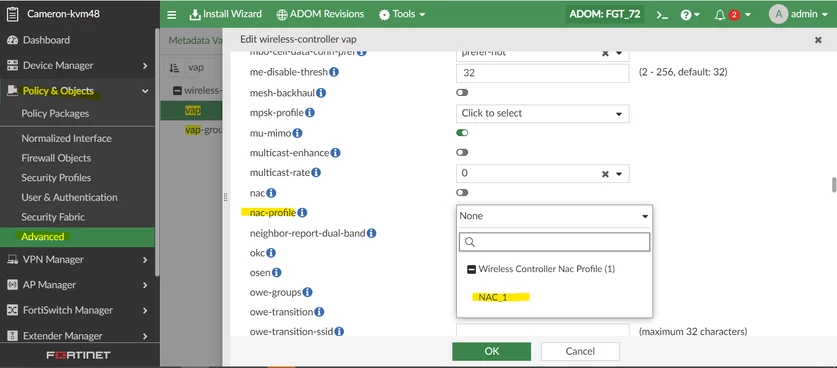Click the Cancel button
The height and width of the screenshot is (368, 837).
(x=580, y=351)
